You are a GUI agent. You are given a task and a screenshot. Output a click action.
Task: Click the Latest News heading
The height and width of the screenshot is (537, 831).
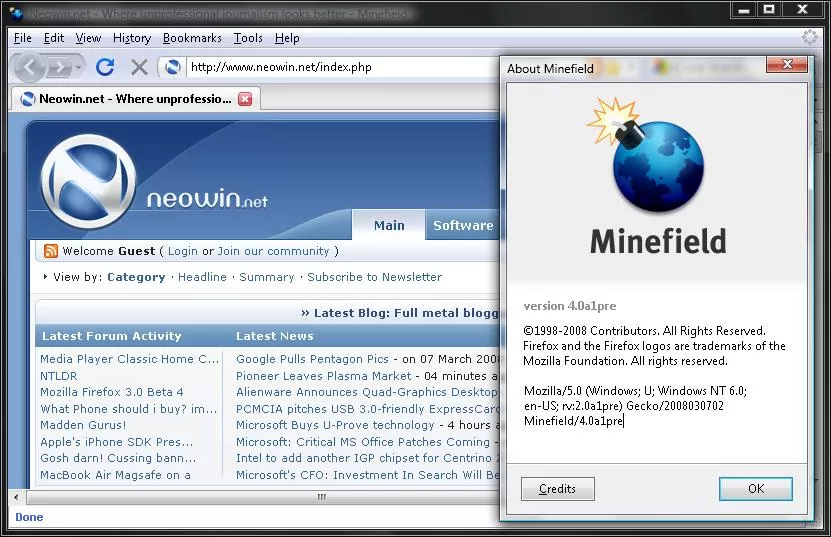coord(275,336)
